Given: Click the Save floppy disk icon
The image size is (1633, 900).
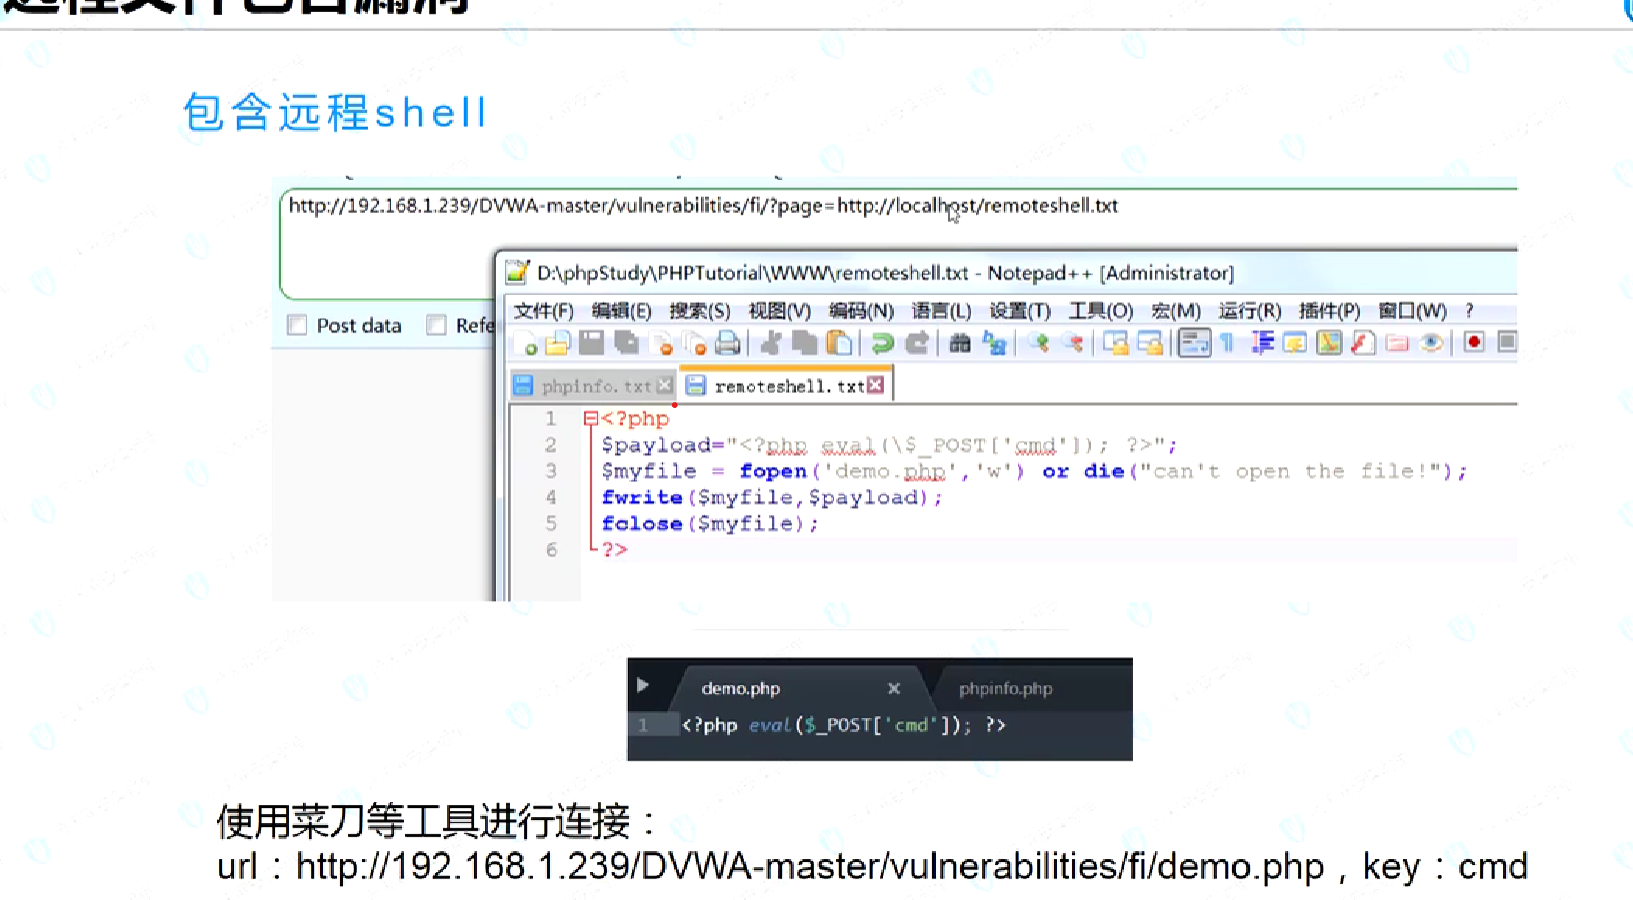Looking at the screenshot, I should [592, 344].
